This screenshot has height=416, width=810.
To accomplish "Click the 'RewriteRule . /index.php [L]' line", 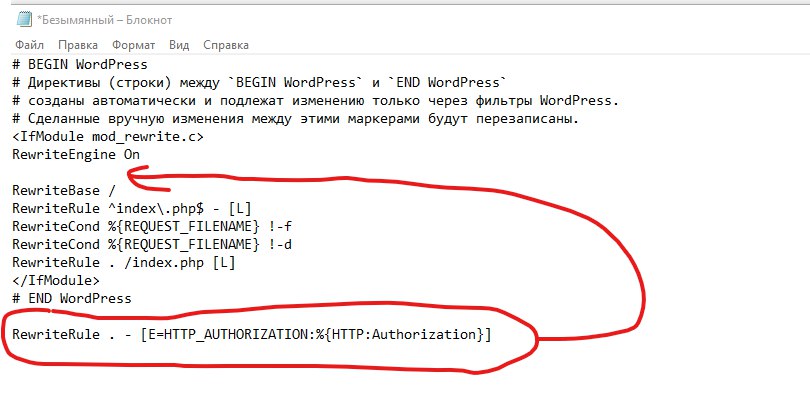I will [124, 263].
